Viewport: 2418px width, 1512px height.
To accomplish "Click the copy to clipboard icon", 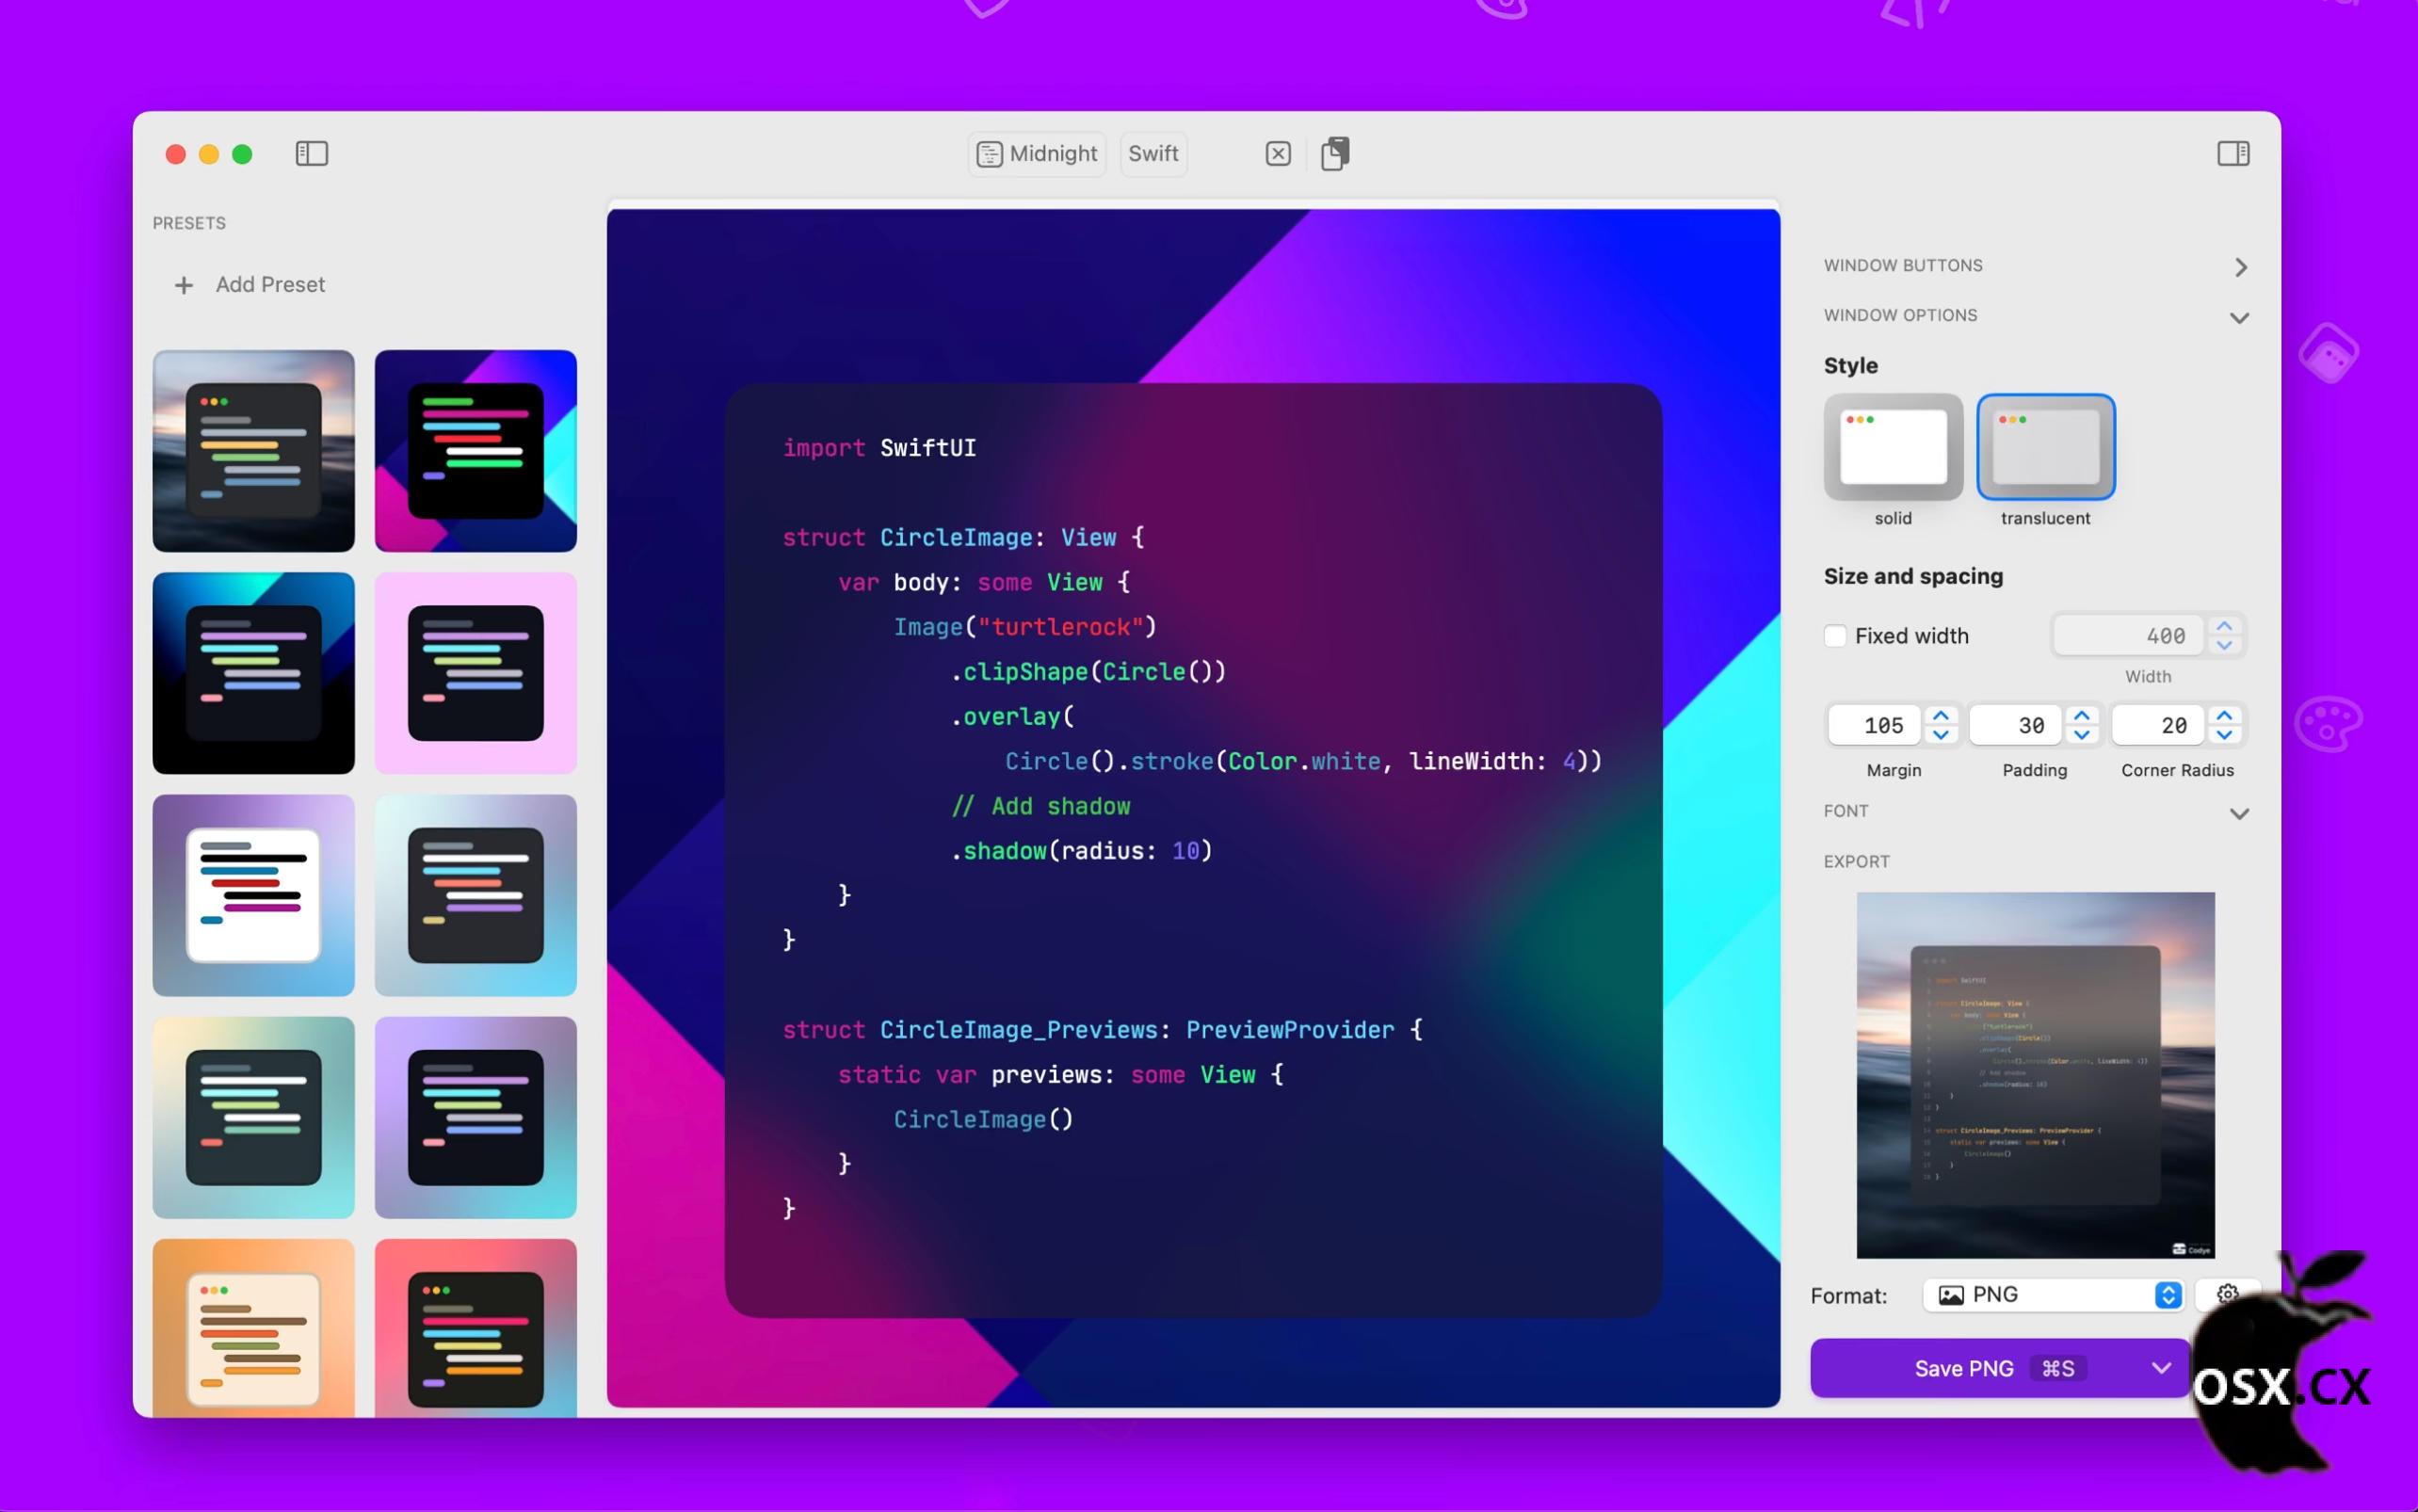I will coord(1335,153).
